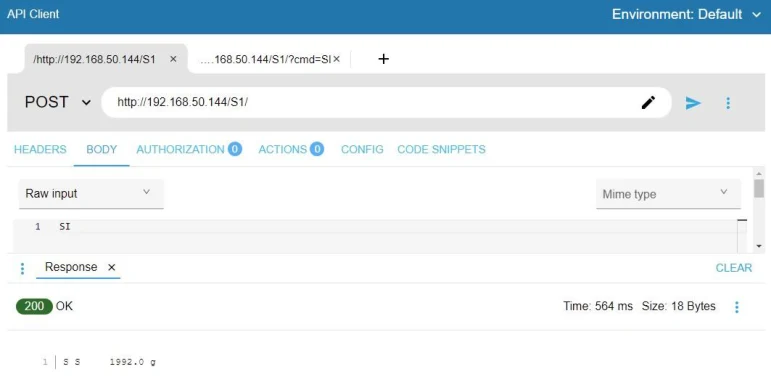Viewport: 771px width, 377px height.
Task: Select the BODY tab
Action: point(102,149)
